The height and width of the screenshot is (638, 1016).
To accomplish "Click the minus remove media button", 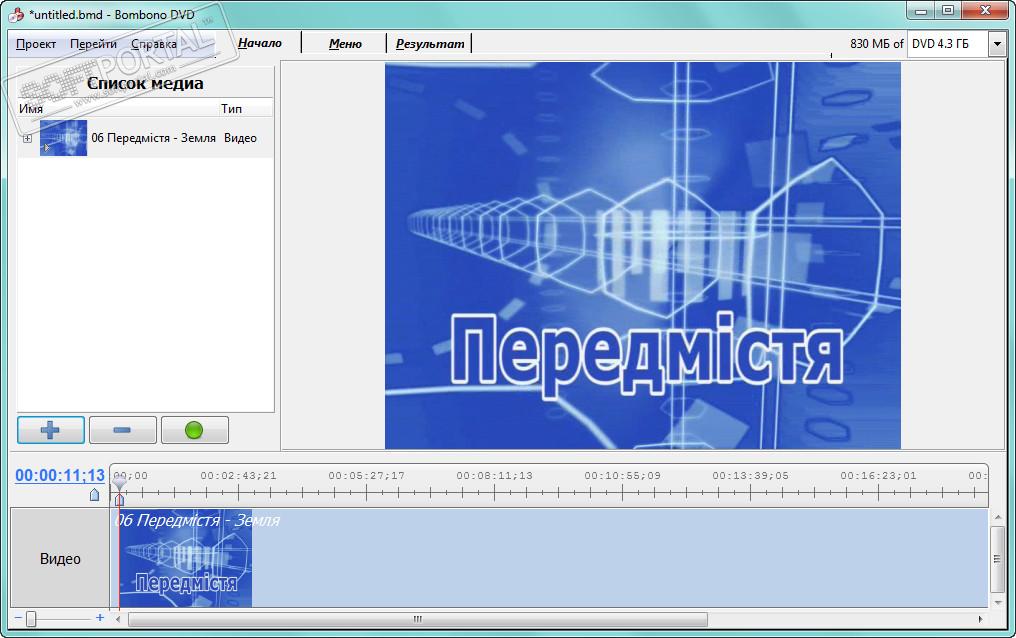I will (x=122, y=430).
